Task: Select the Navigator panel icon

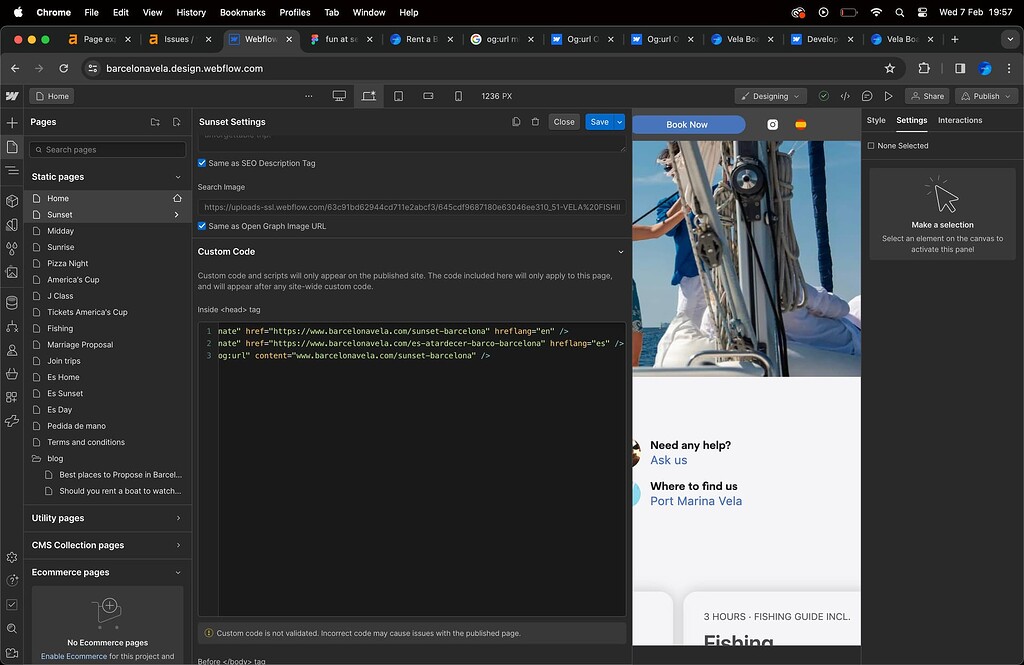Action: 11,171
